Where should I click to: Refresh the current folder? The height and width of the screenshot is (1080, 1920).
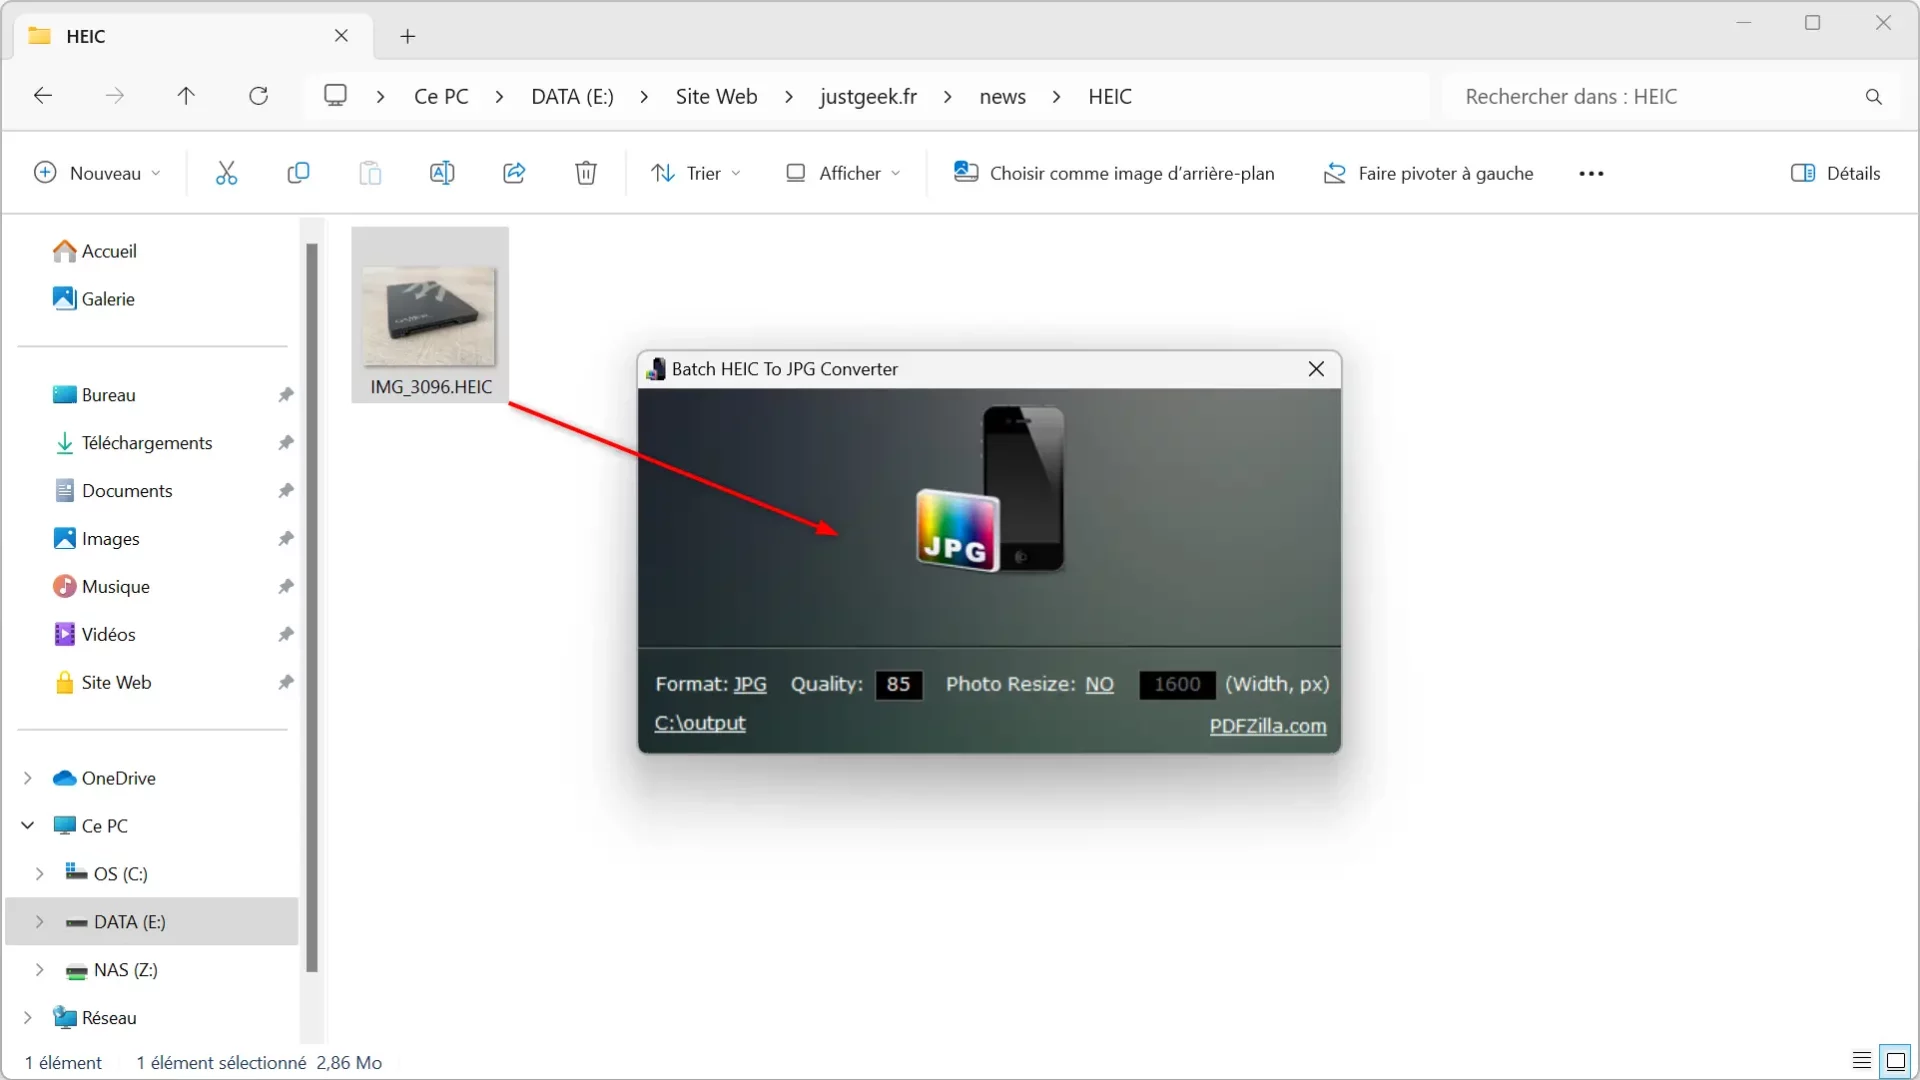[258, 96]
